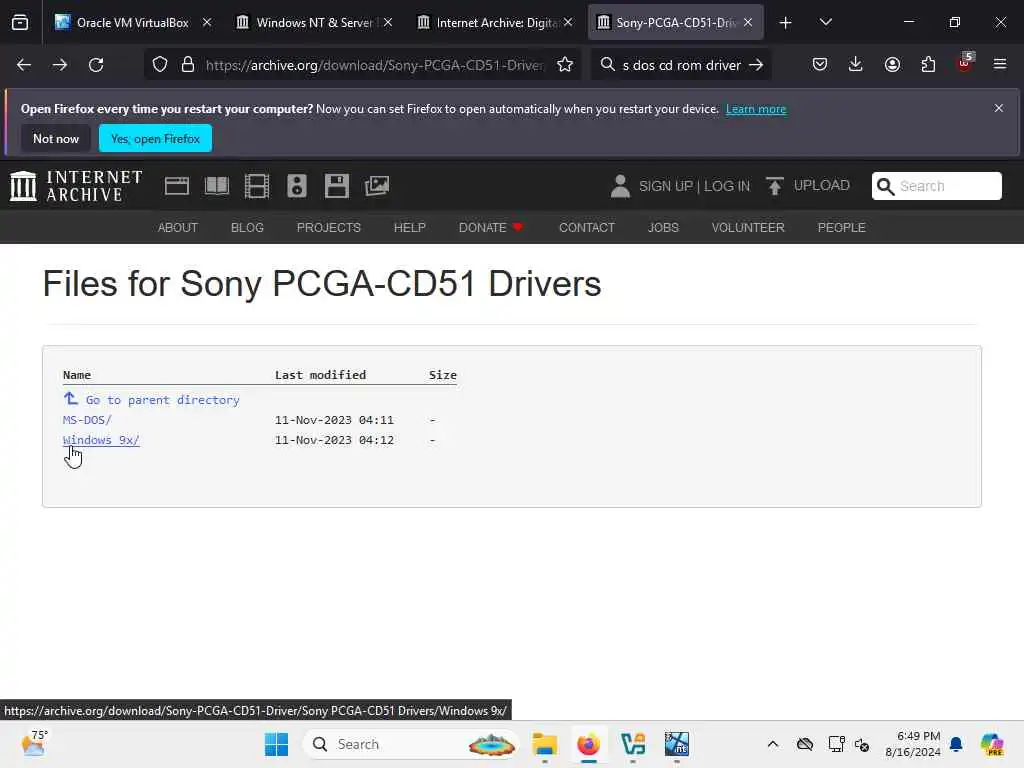Click the UPLOAD link text

(822, 185)
